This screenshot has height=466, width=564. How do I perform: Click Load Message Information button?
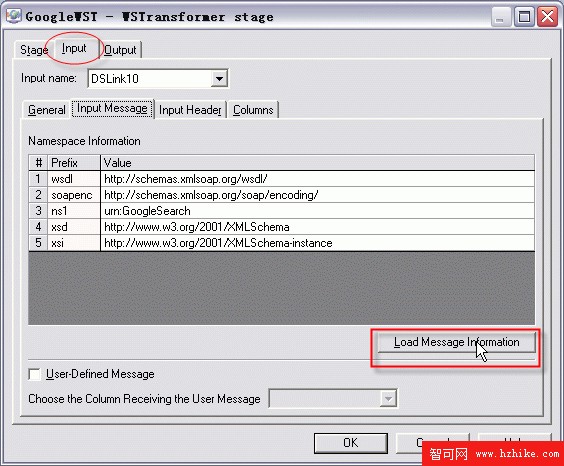(456, 342)
